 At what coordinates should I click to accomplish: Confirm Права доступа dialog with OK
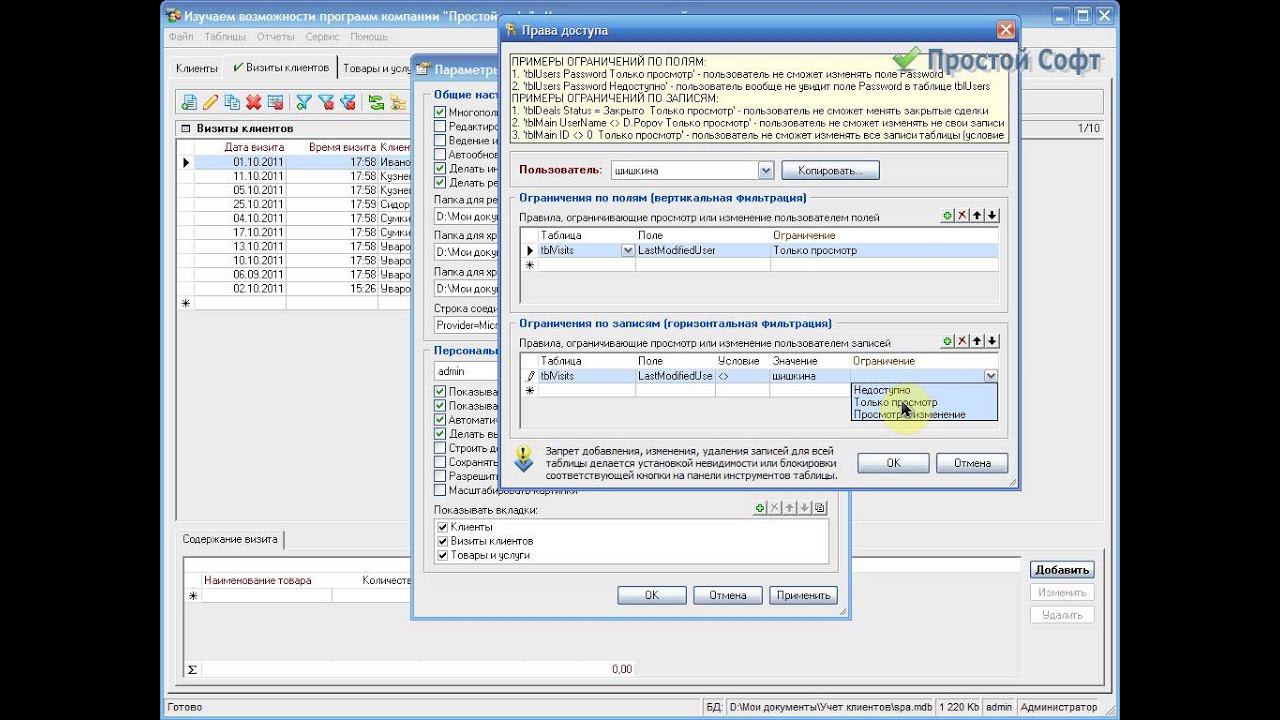coord(893,463)
